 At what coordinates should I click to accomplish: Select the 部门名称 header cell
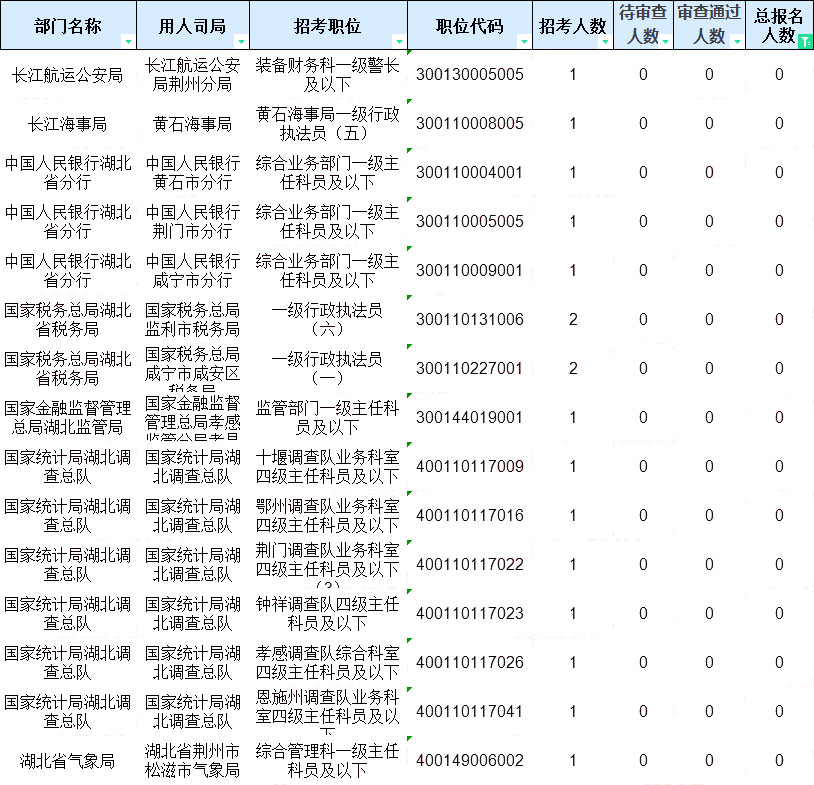(68, 25)
